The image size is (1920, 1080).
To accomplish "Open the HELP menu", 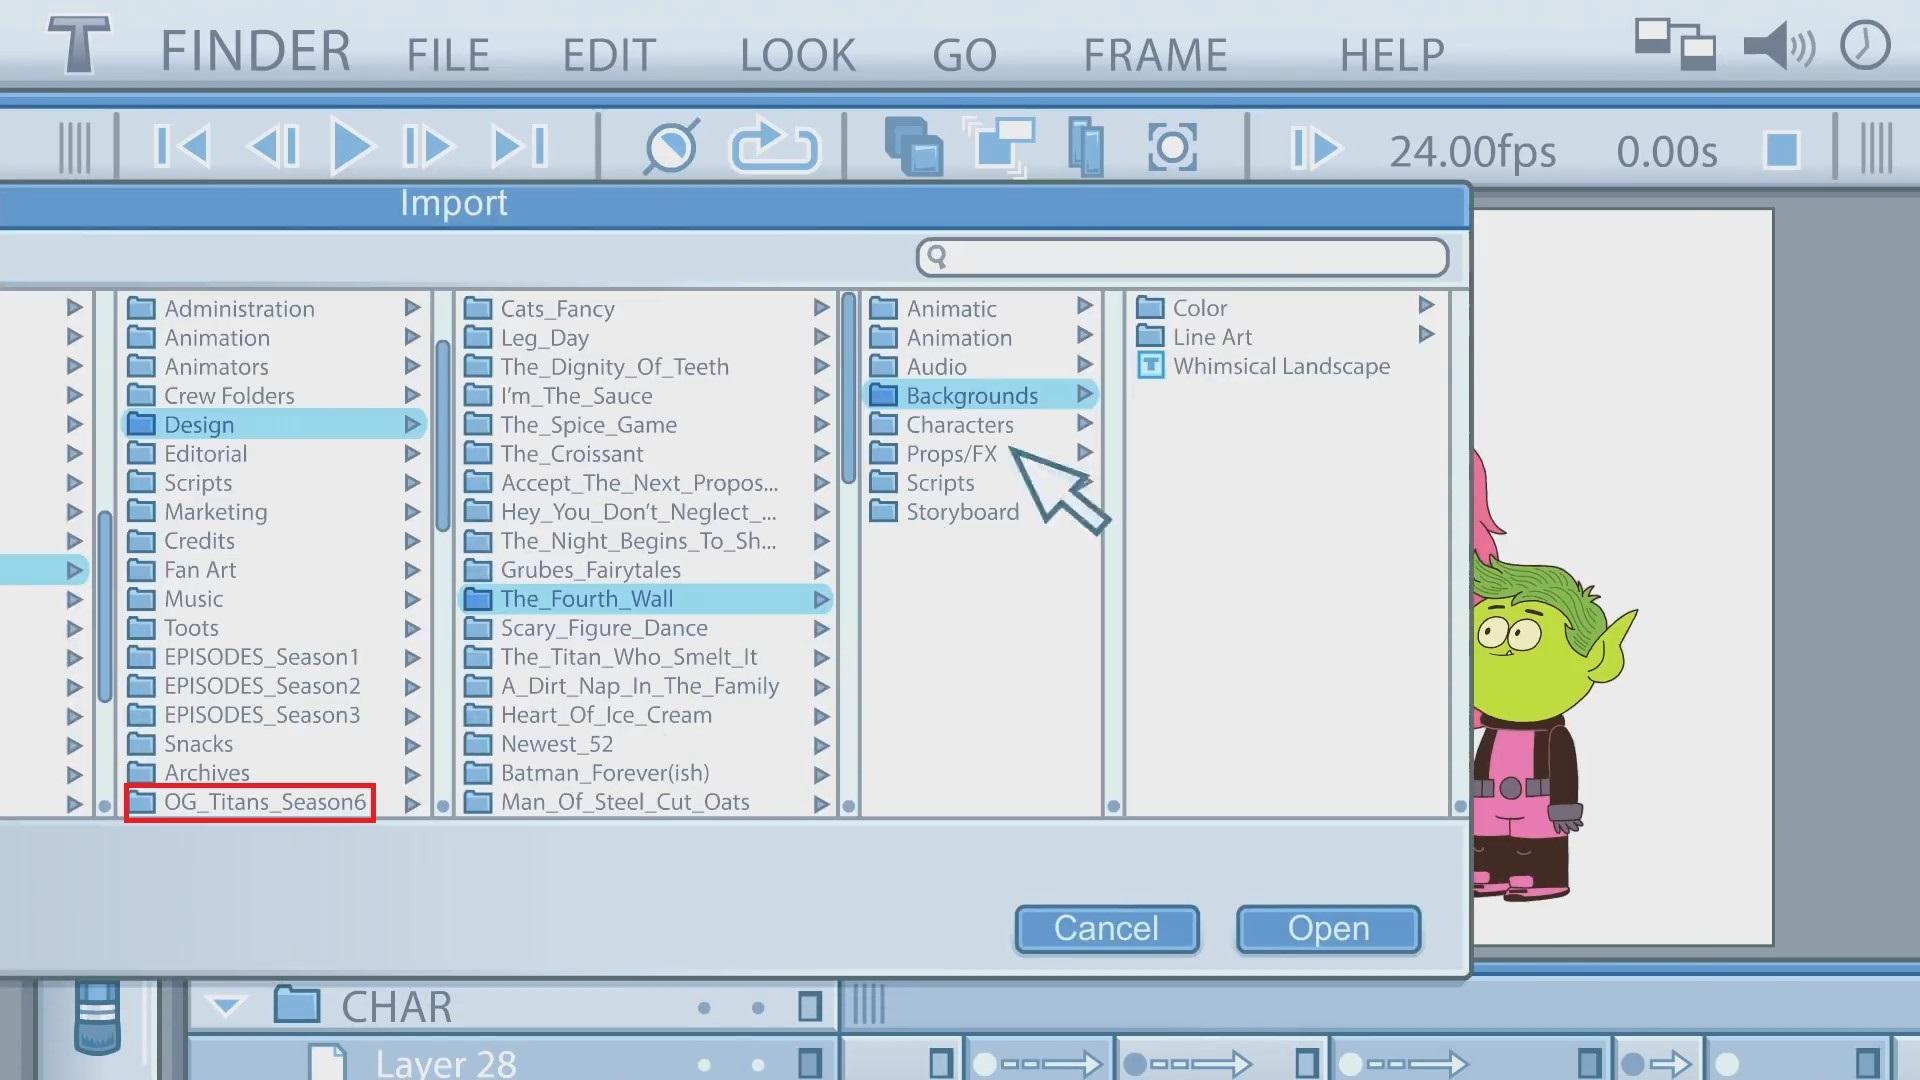I will click(1392, 54).
